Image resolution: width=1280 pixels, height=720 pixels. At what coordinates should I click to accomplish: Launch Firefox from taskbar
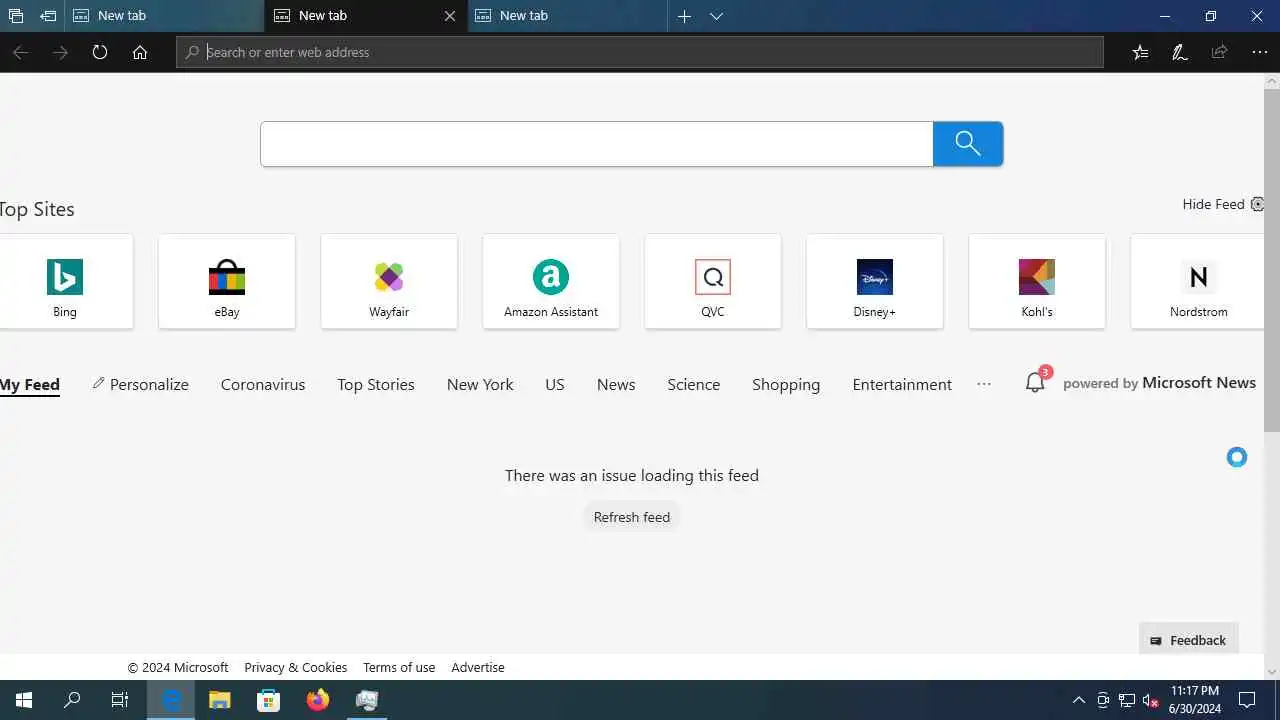coord(318,700)
